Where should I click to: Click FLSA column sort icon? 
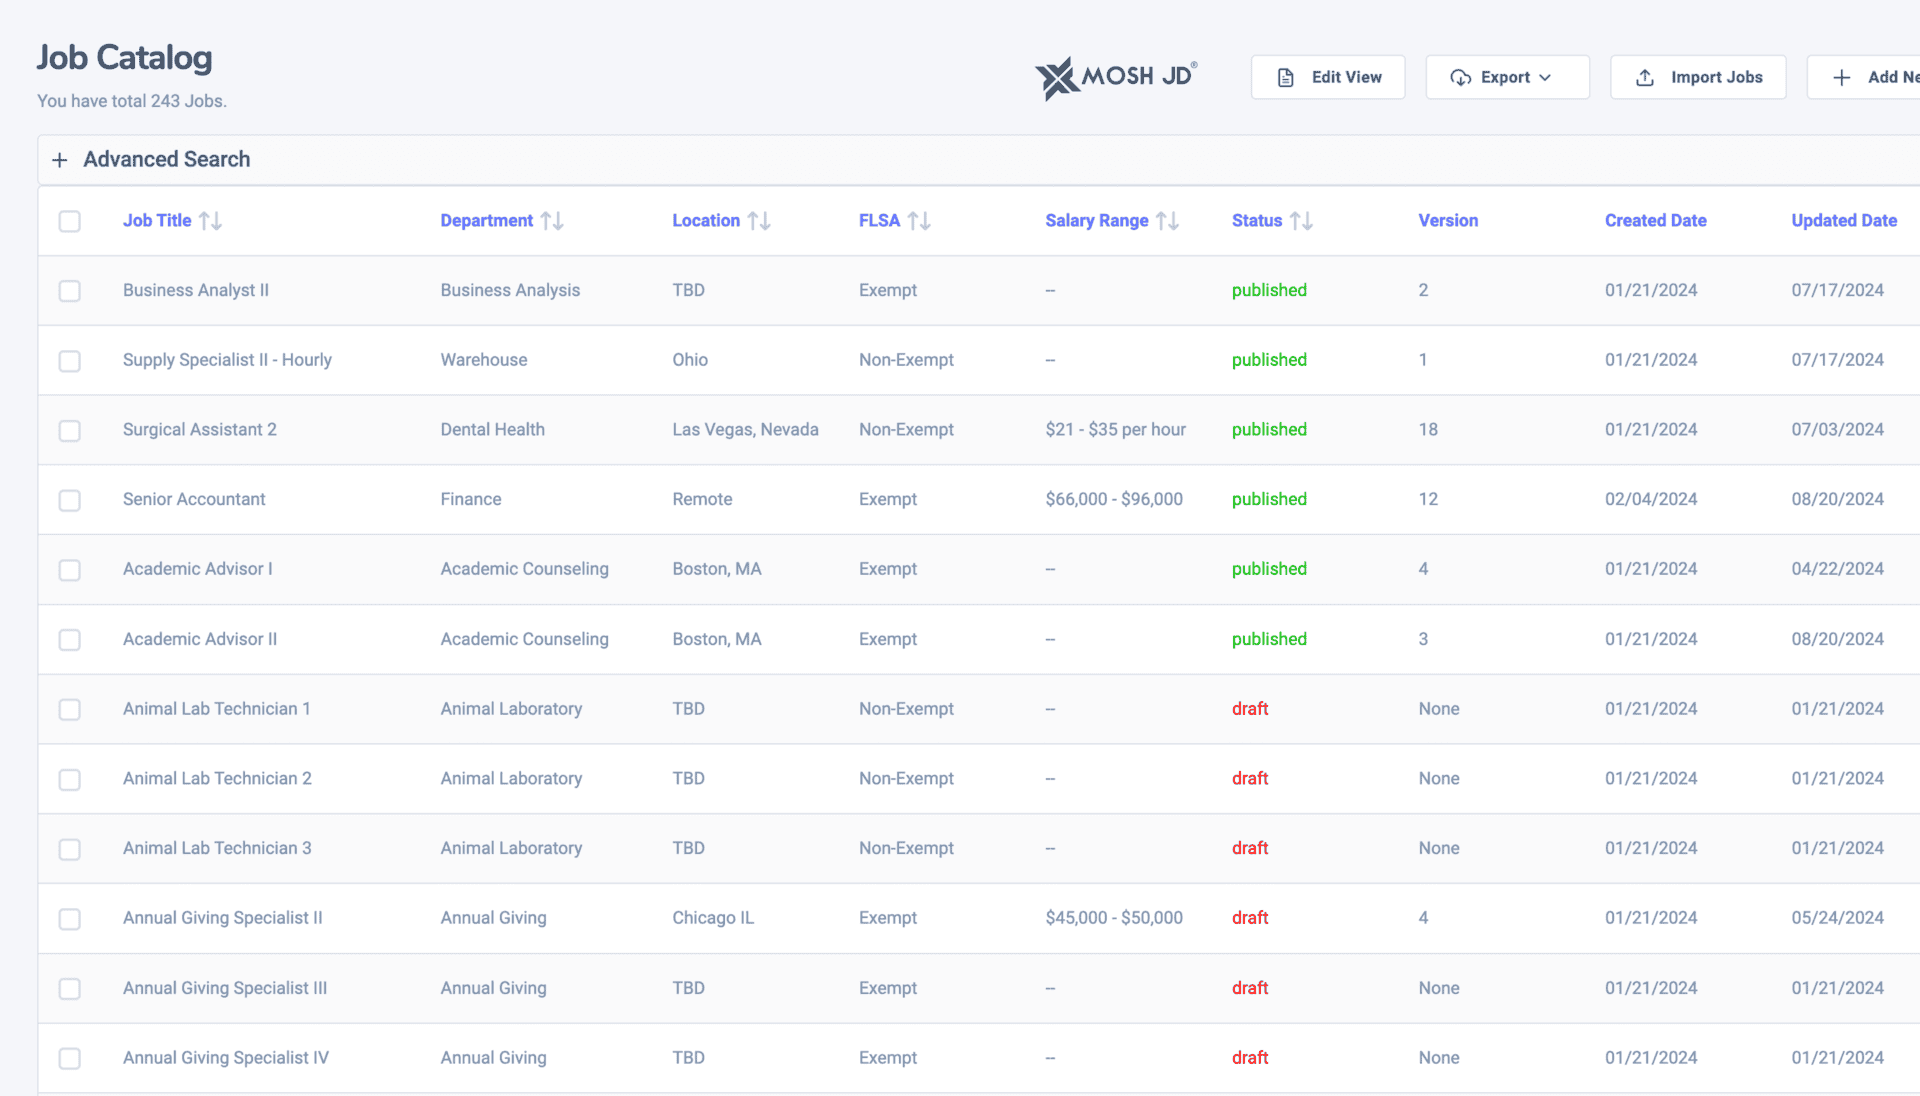coord(919,221)
